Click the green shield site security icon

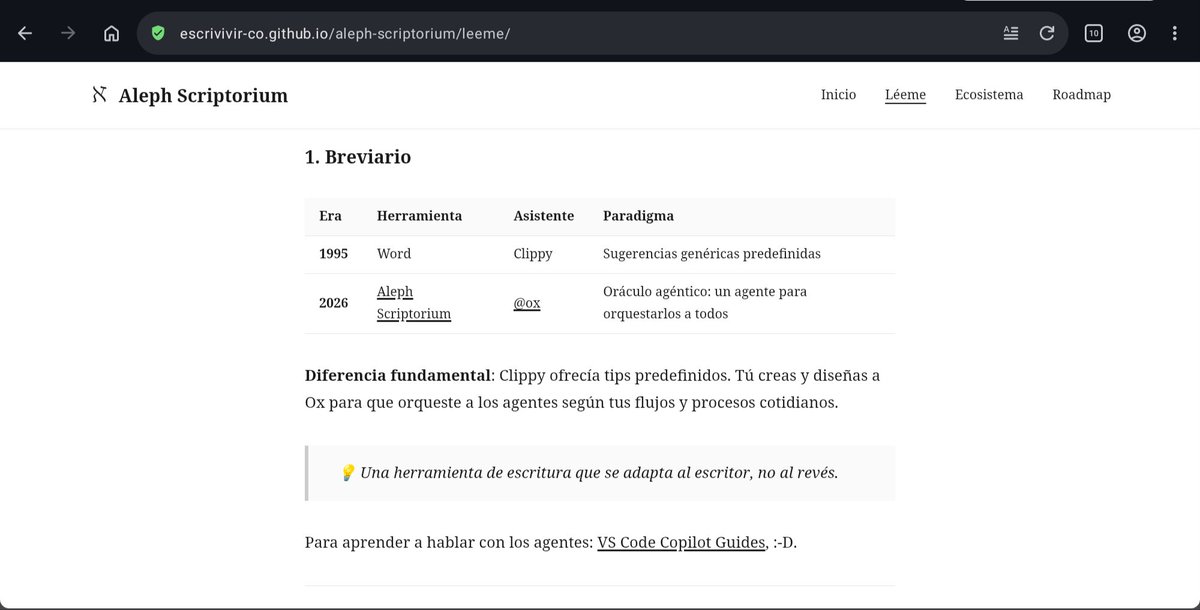tap(157, 33)
